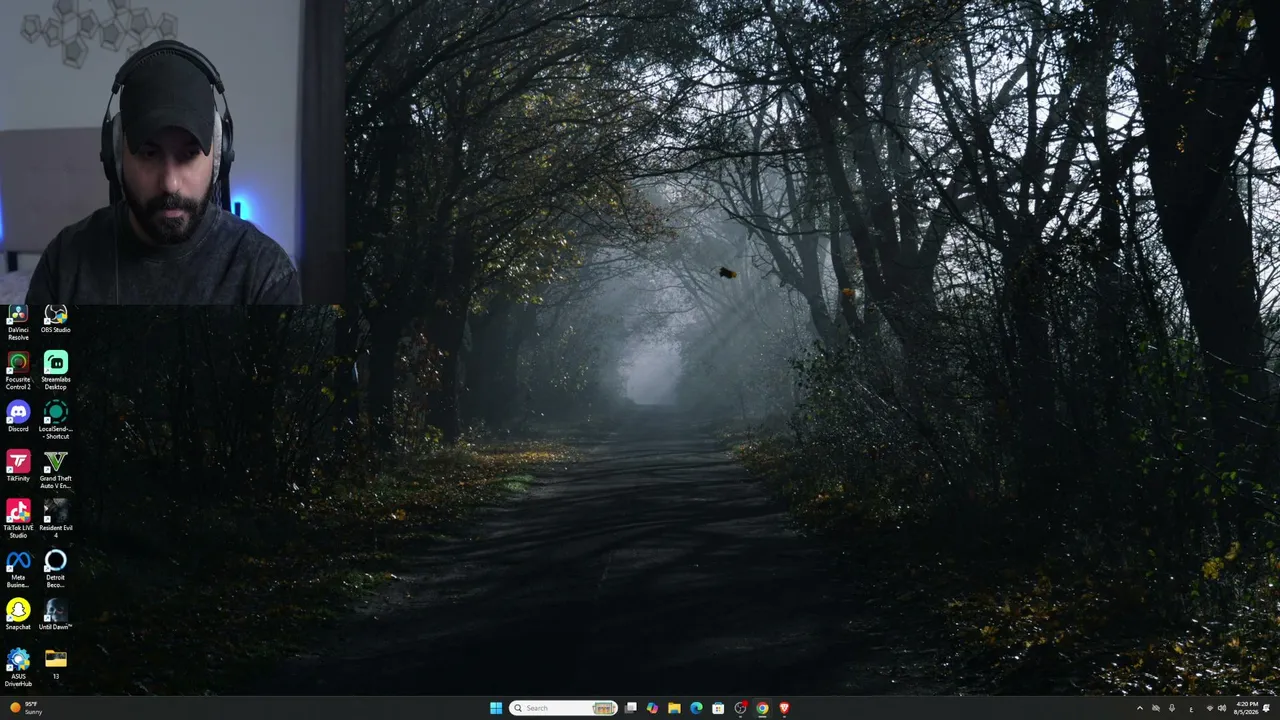Select the Focusrite Control 2 desktop icon
Screen dimensions: 1280x720
click(18, 370)
